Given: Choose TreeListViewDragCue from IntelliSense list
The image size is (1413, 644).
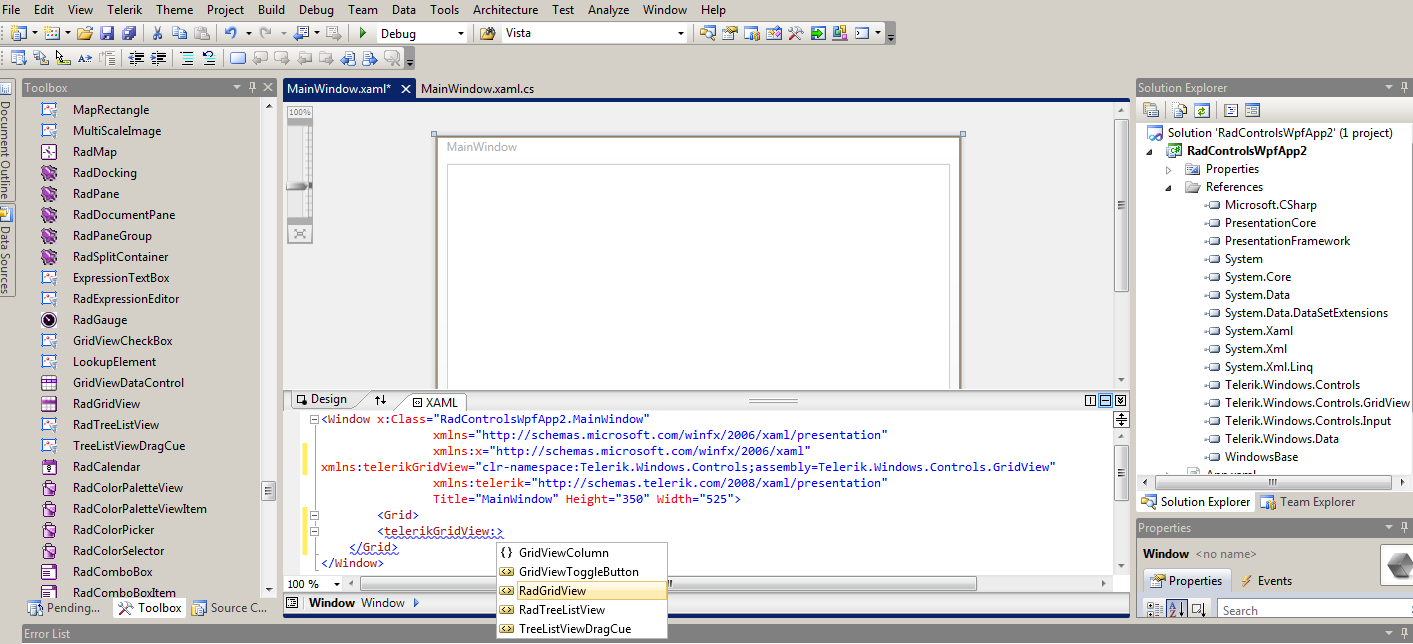Looking at the screenshot, I should [582, 629].
